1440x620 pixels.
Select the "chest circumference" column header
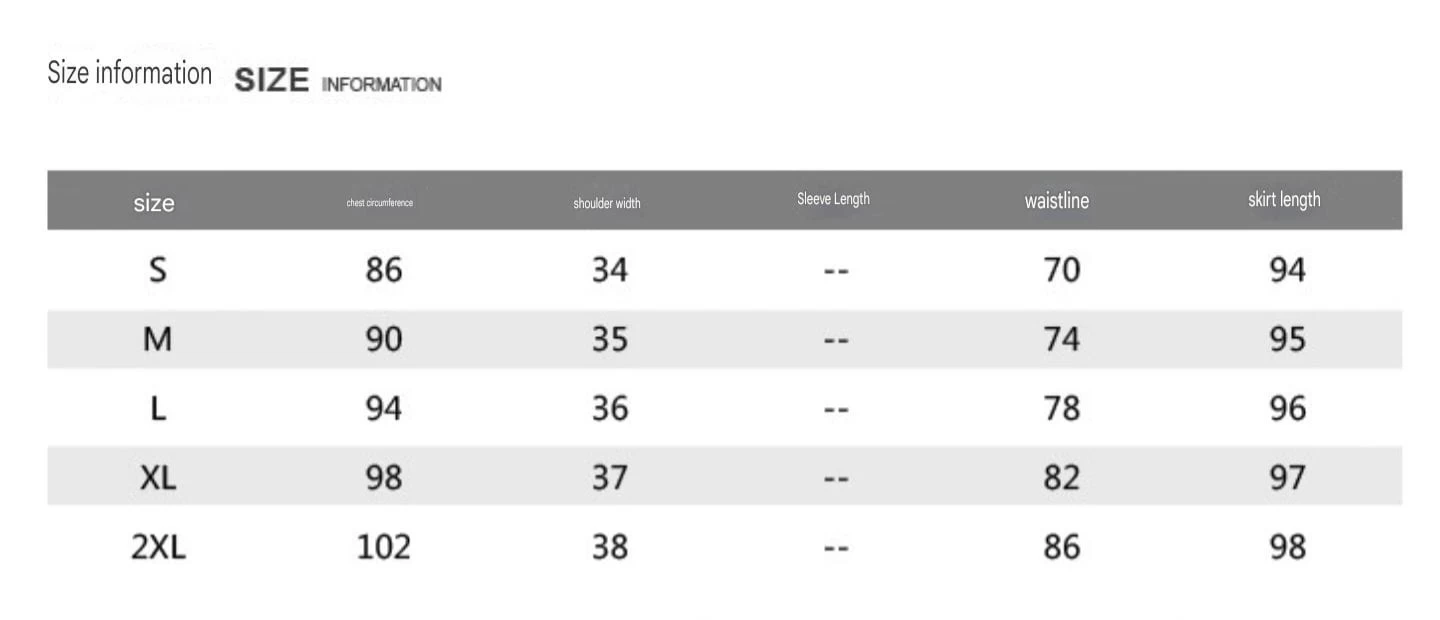(380, 203)
